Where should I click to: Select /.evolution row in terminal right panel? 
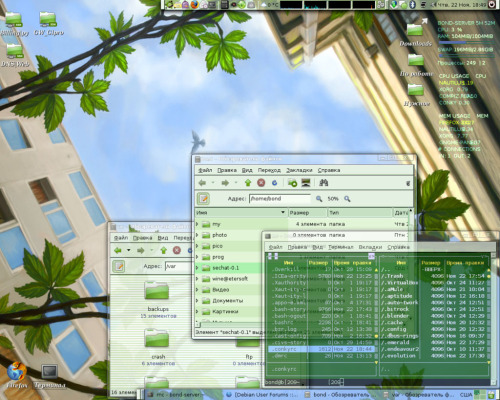[x=434, y=356]
